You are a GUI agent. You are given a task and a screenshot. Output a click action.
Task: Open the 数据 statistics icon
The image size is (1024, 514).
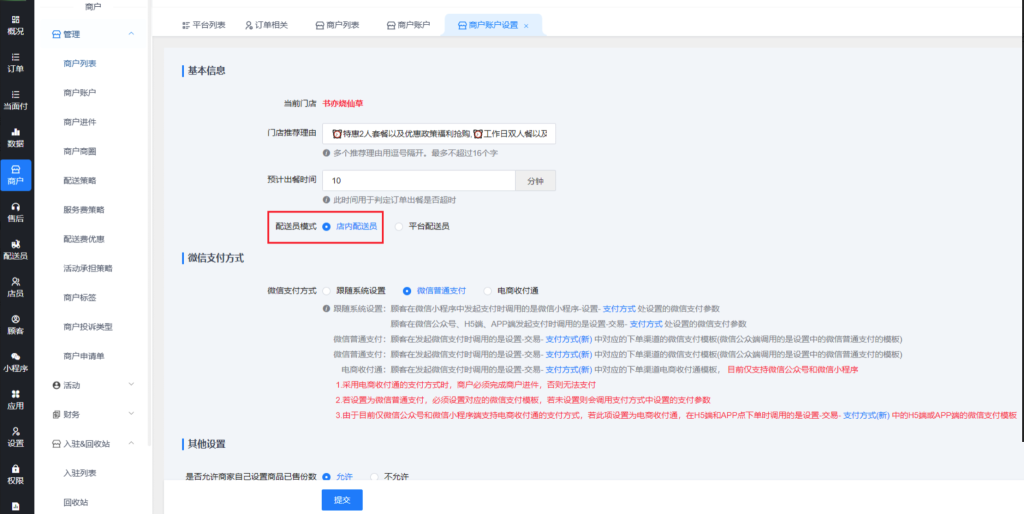tap(16, 136)
